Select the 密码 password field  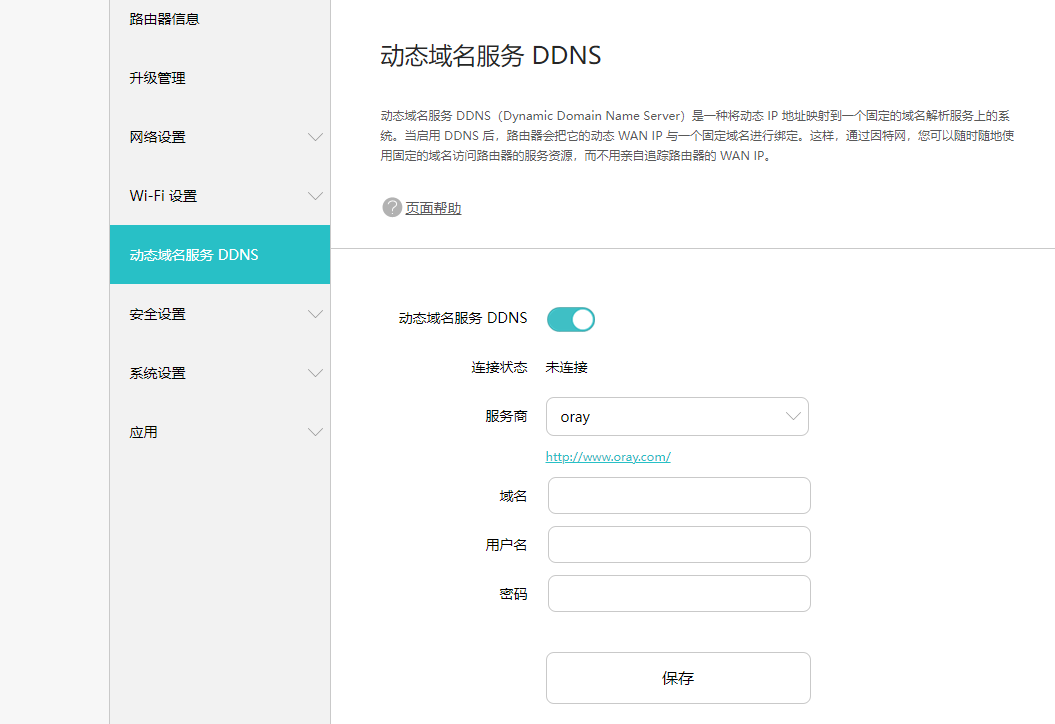(679, 594)
